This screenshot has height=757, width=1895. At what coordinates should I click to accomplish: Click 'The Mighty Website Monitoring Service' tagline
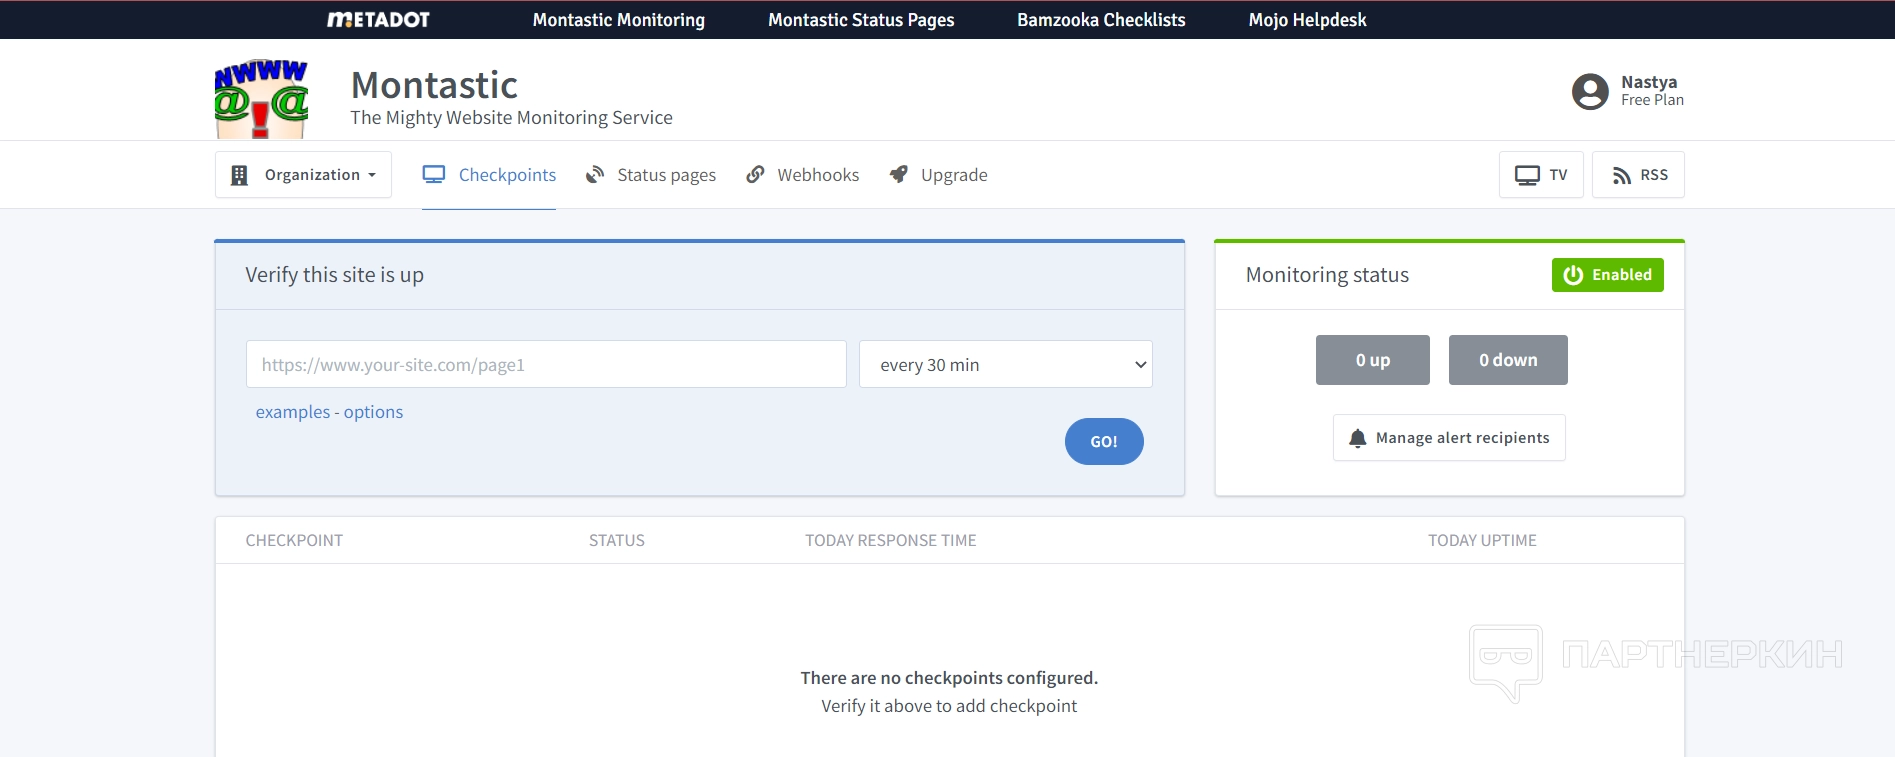(x=511, y=118)
